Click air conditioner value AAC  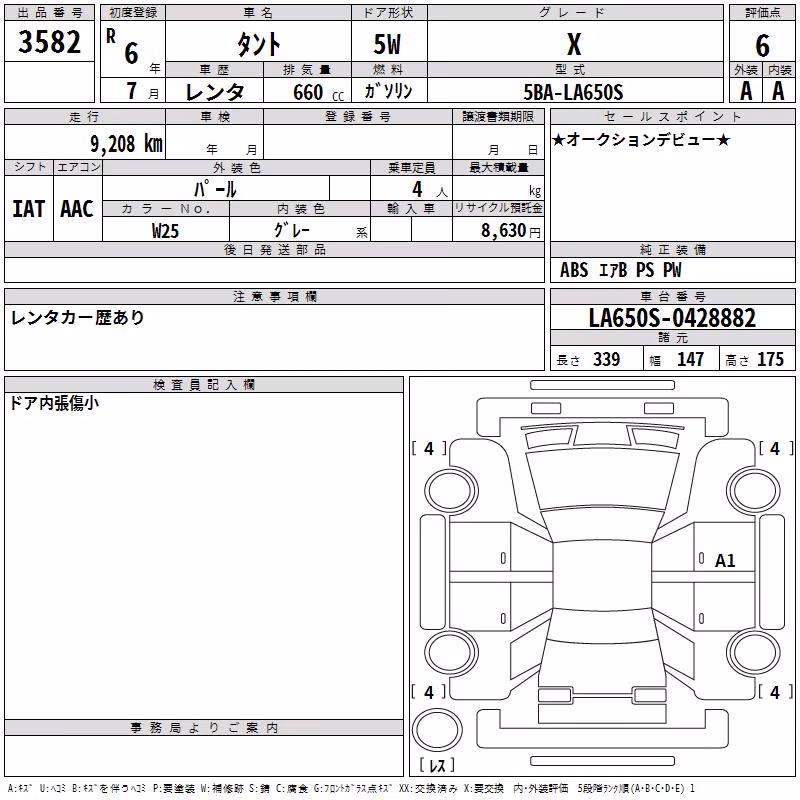click(77, 209)
